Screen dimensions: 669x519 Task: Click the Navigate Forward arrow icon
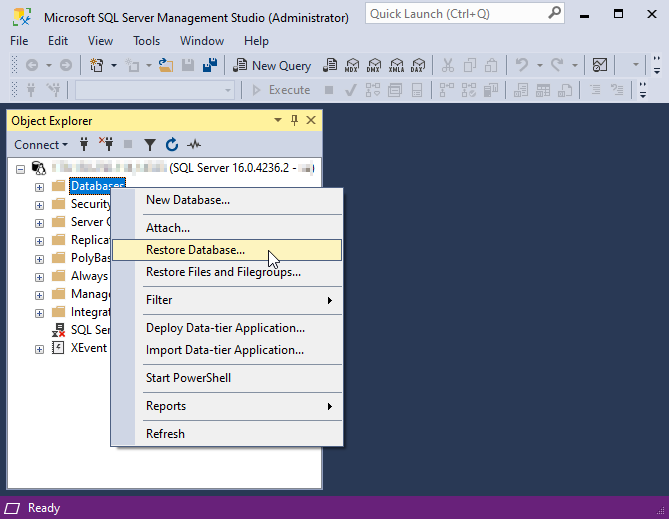[x=66, y=66]
